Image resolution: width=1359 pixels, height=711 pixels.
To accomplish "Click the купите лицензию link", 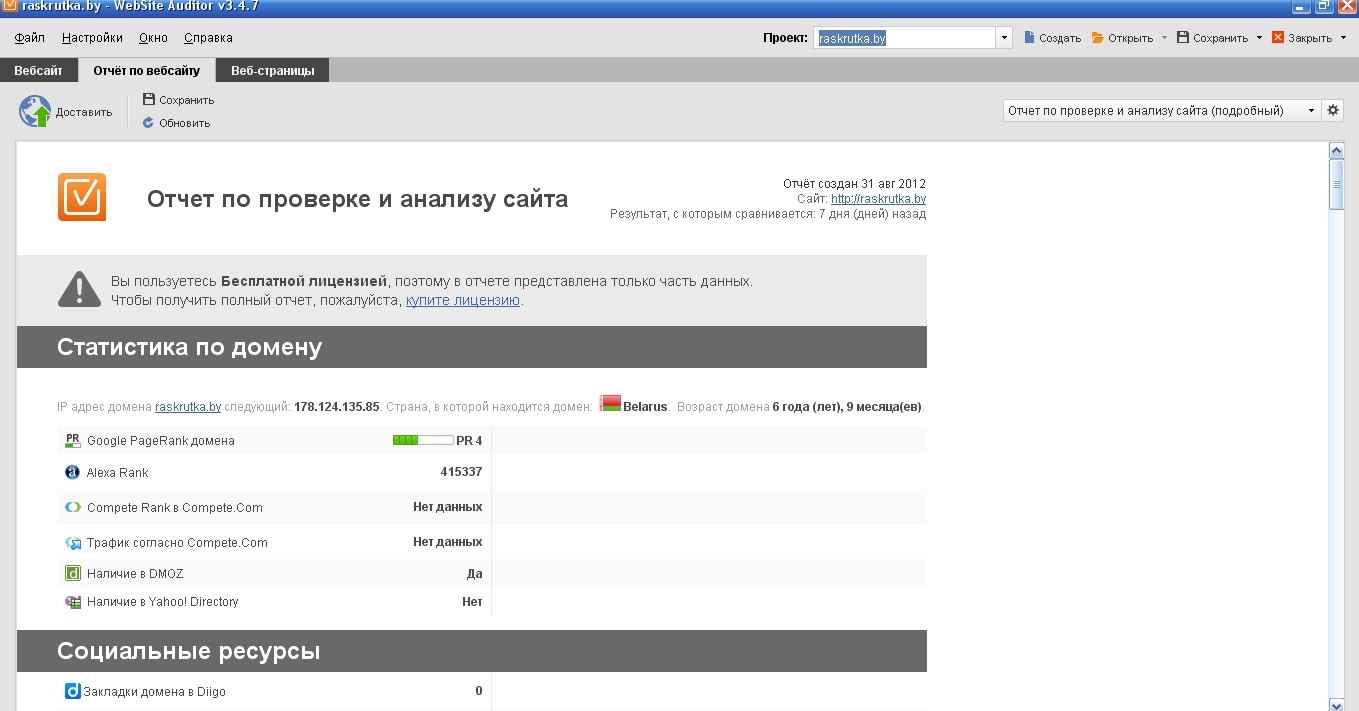I will pyautogui.click(x=463, y=300).
